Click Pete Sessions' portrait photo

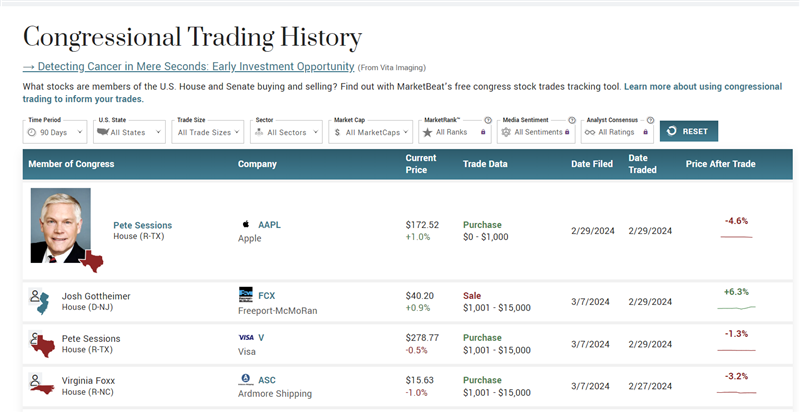[x=61, y=225]
